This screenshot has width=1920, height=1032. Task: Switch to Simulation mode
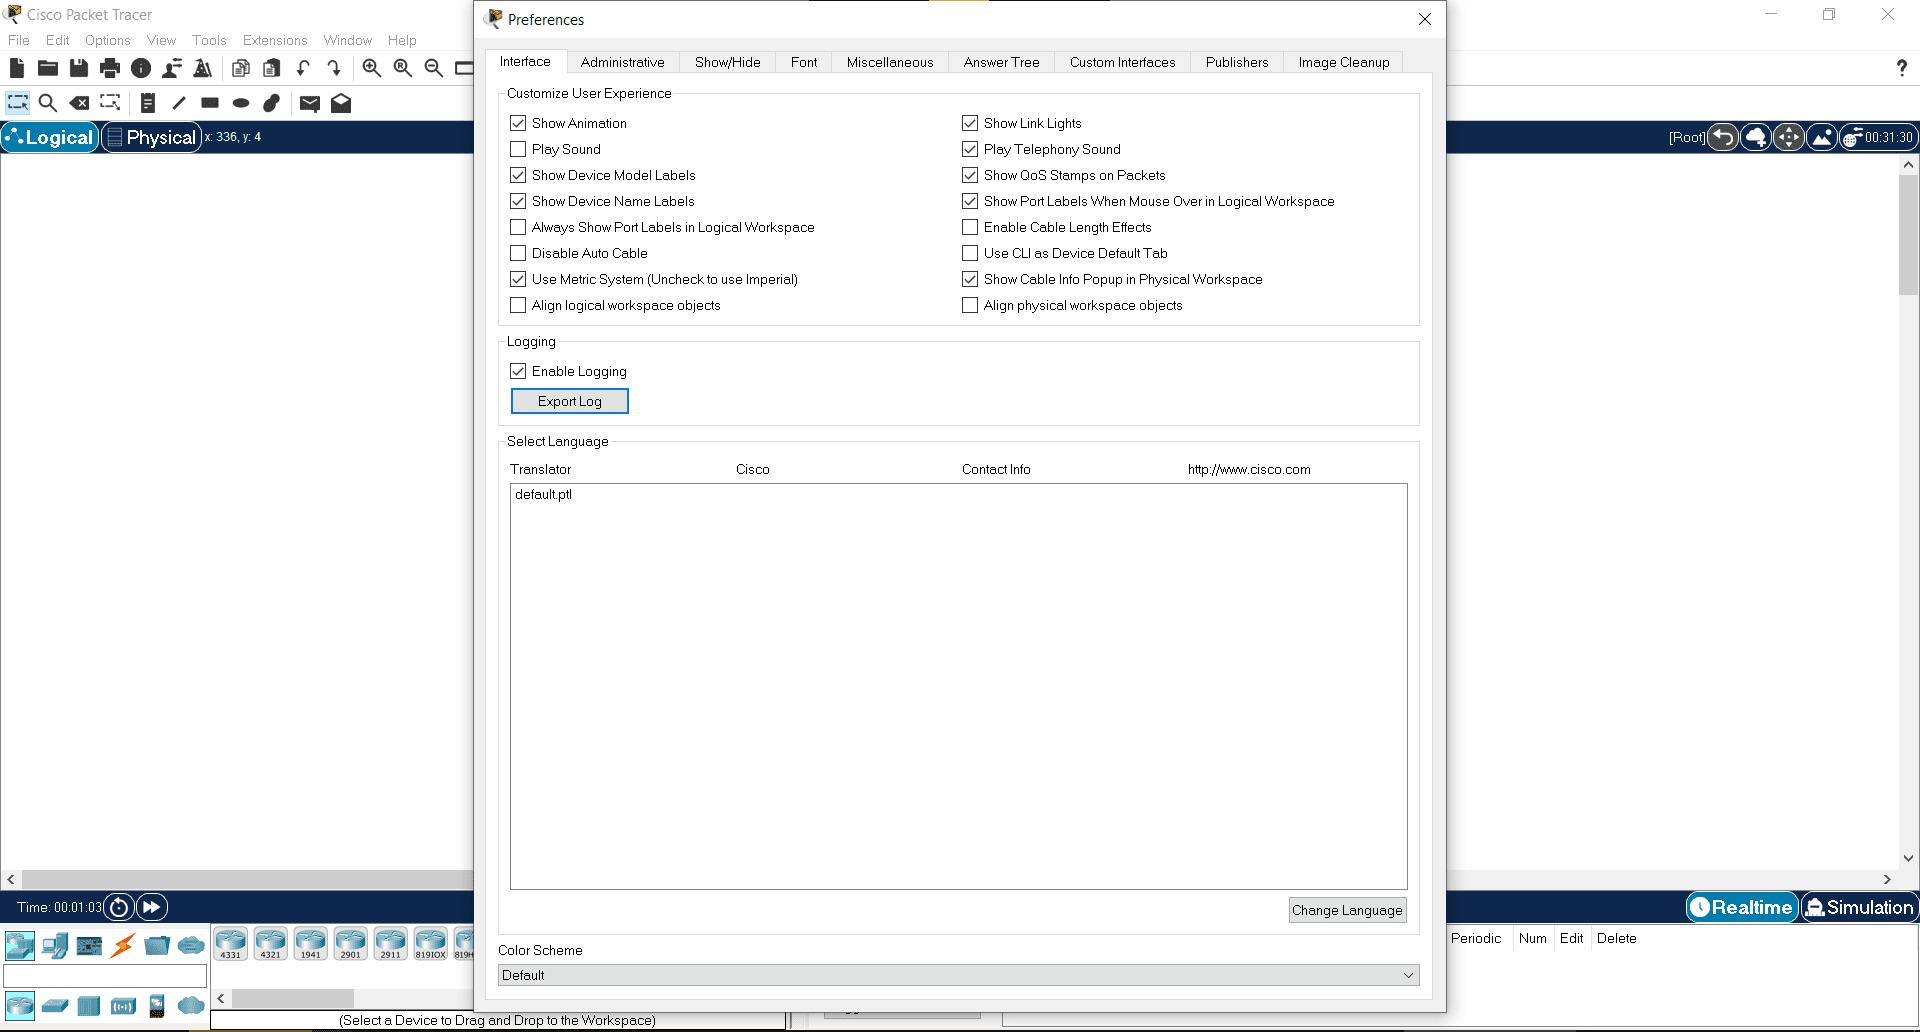(x=1859, y=907)
